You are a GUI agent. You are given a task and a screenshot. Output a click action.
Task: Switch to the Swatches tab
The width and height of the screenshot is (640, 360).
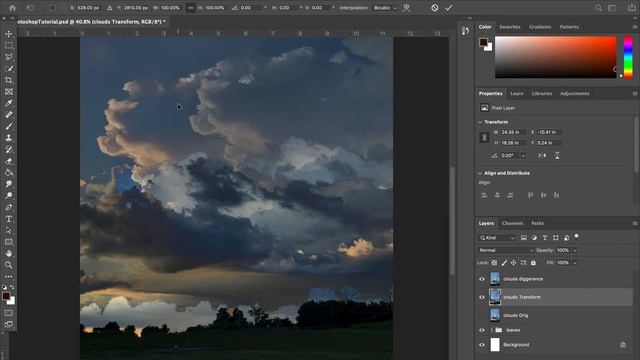[510, 27]
